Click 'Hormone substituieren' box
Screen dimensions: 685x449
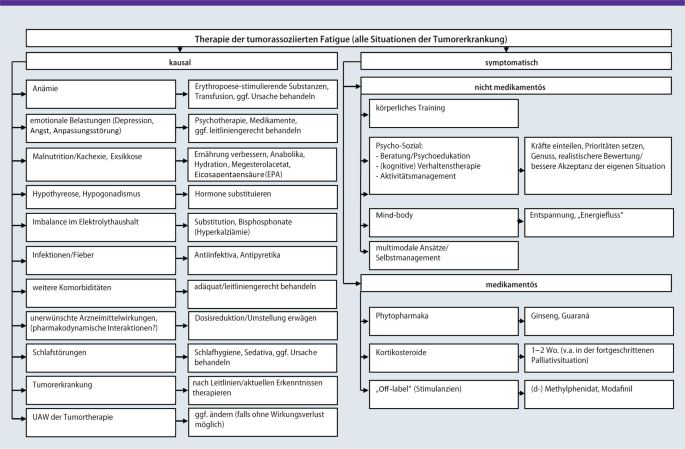coord(263,197)
